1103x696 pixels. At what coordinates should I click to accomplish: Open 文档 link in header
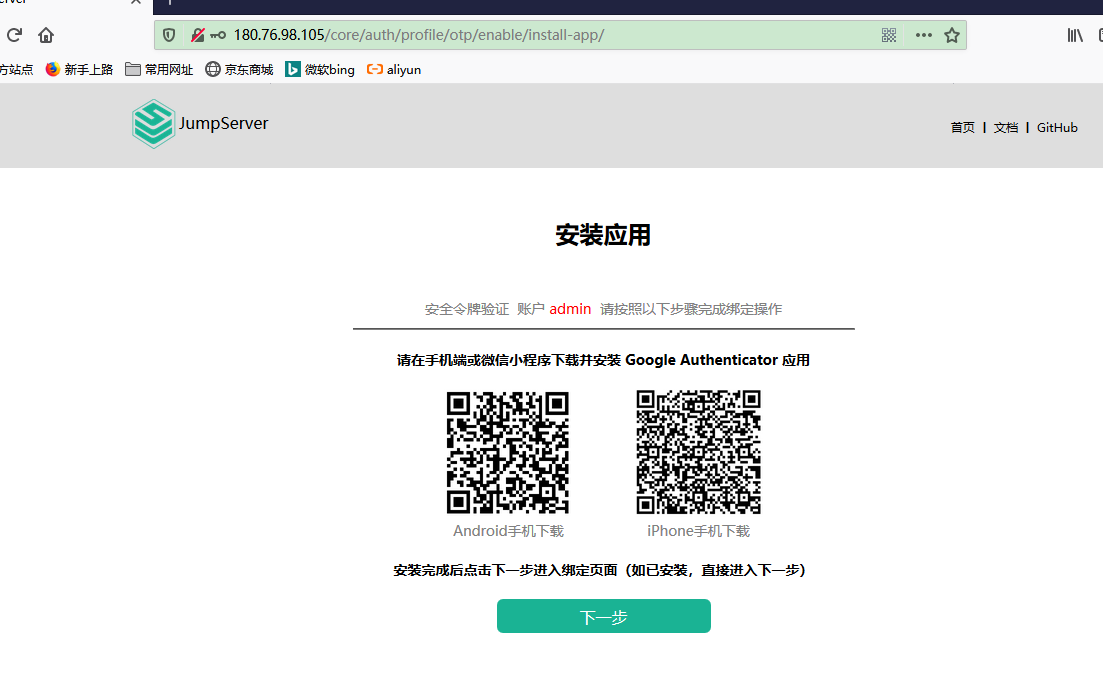[x=1006, y=127]
